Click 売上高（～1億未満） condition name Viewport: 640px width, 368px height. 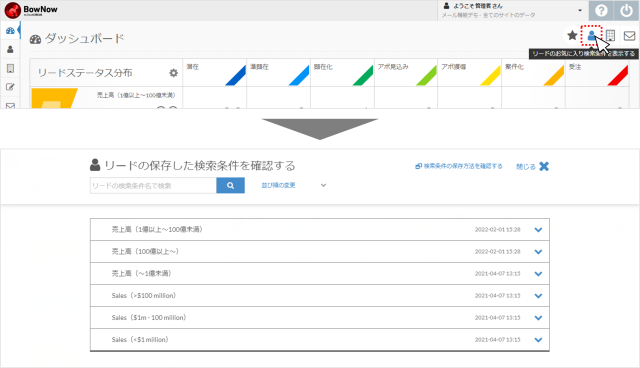(x=142, y=273)
